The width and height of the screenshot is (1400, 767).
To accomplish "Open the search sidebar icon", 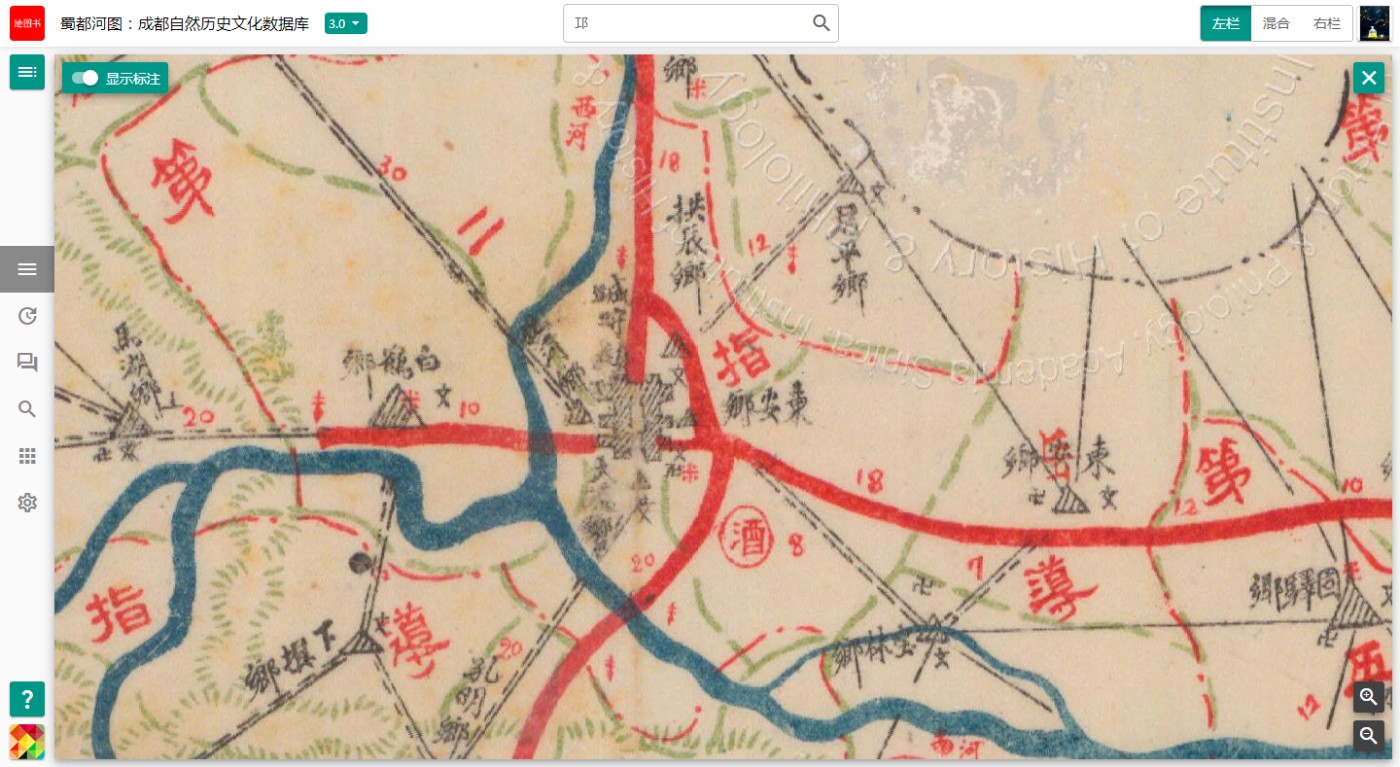I will tap(27, 409).
